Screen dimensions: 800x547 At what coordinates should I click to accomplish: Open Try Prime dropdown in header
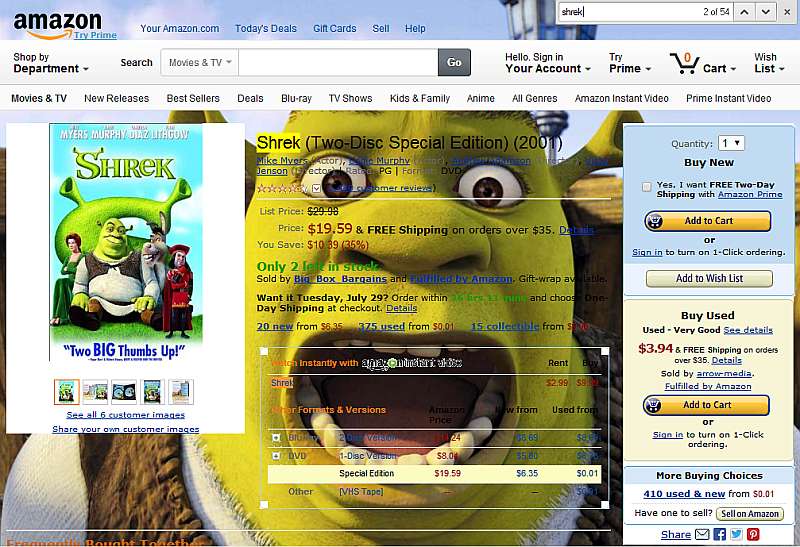630,63
